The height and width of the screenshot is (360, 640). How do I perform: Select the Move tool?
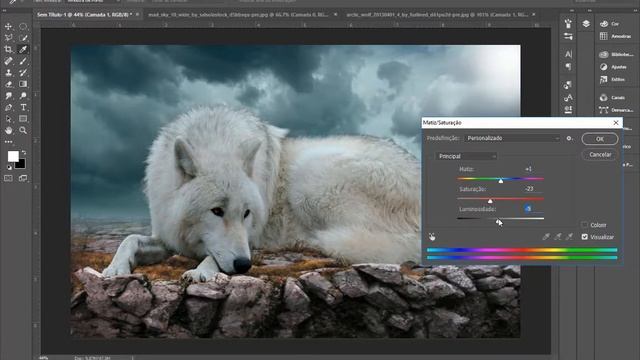[x=8, y=27]
